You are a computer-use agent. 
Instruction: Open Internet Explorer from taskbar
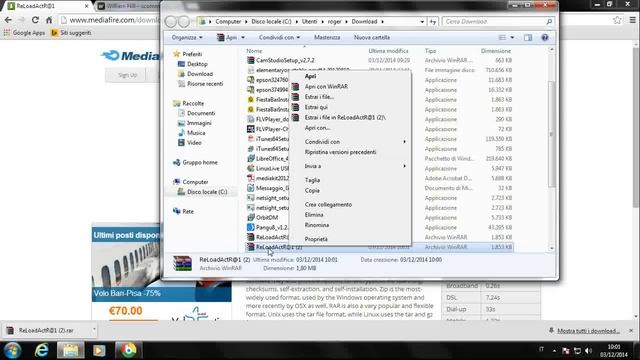[x=41, y=350]
